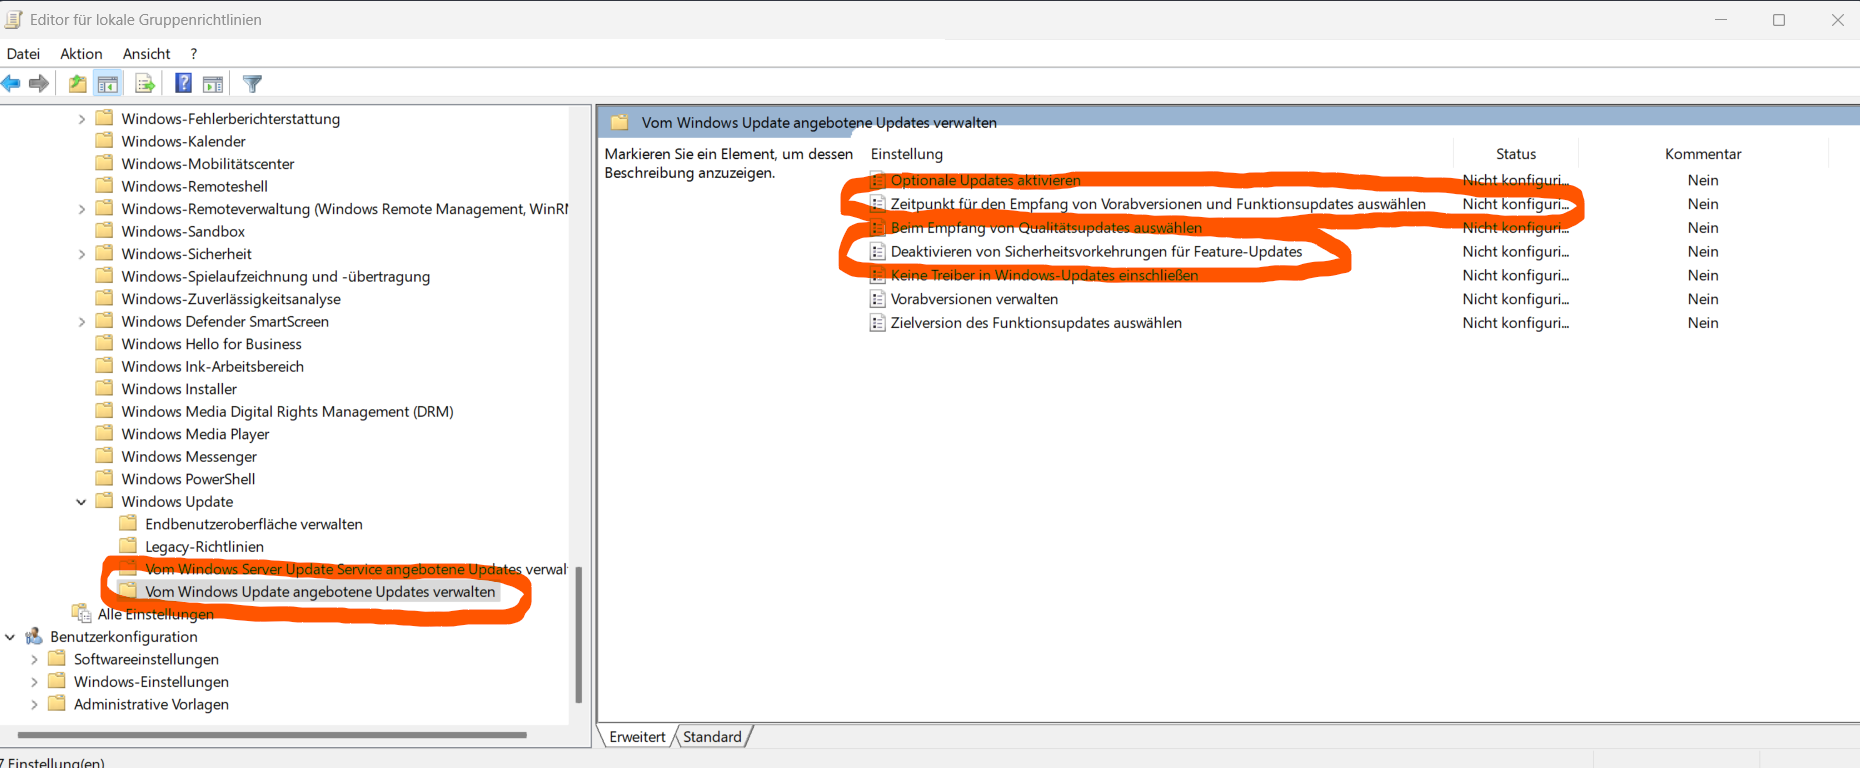1860x768 pixels.
Task: Select Zielversion des Funktionsupdates auswählen
Action: [x=1036, y=323]
